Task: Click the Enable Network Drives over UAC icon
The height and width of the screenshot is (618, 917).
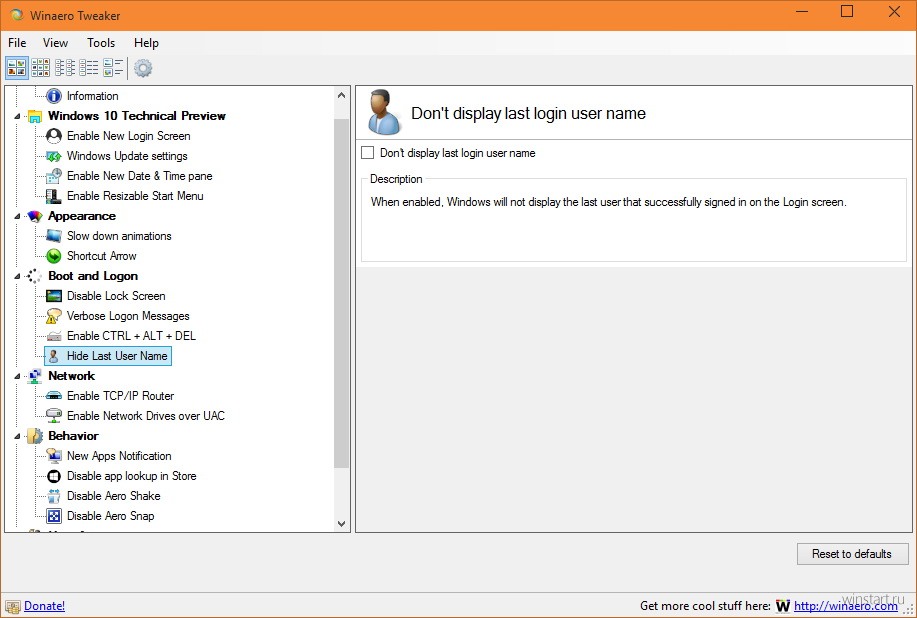Action: 54,416
